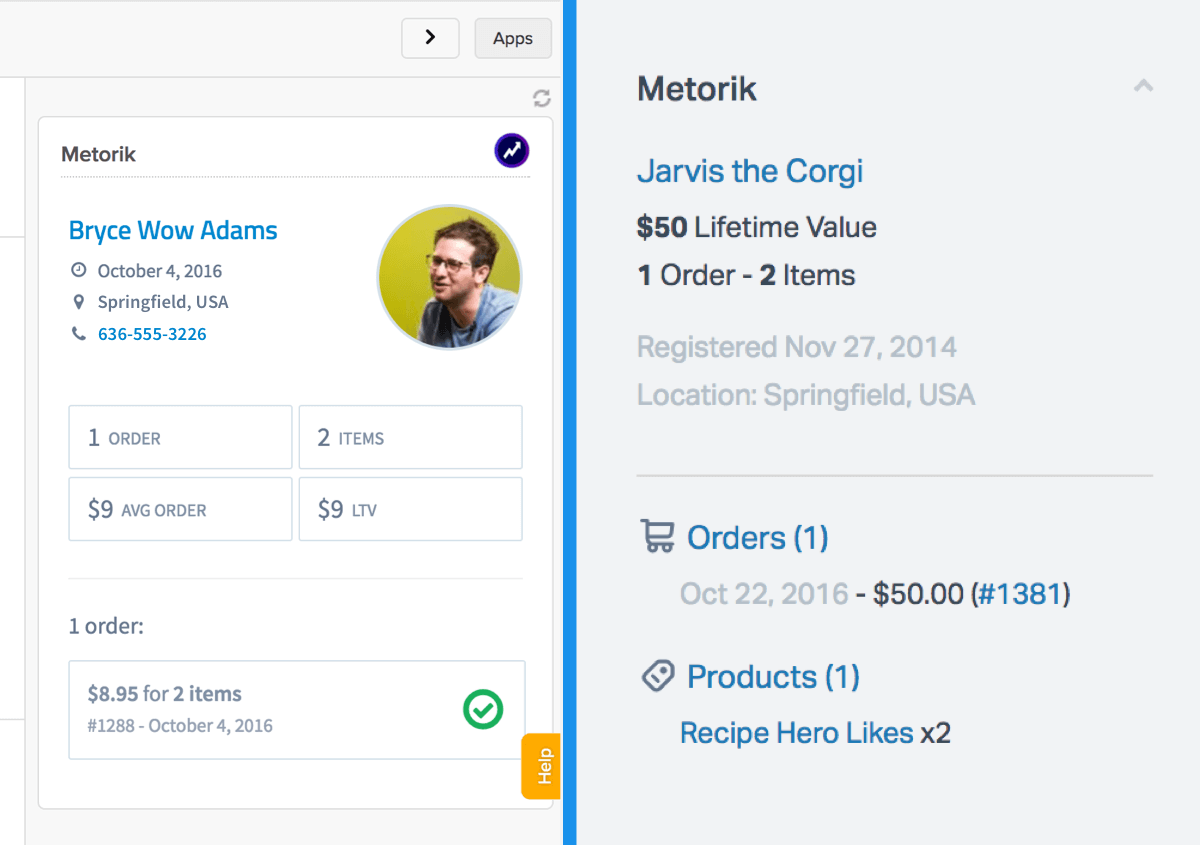This screenshot has width=1200, height=845.
Task: Open Bryce Wow Adams customer profile link
Action: (173, 230)
